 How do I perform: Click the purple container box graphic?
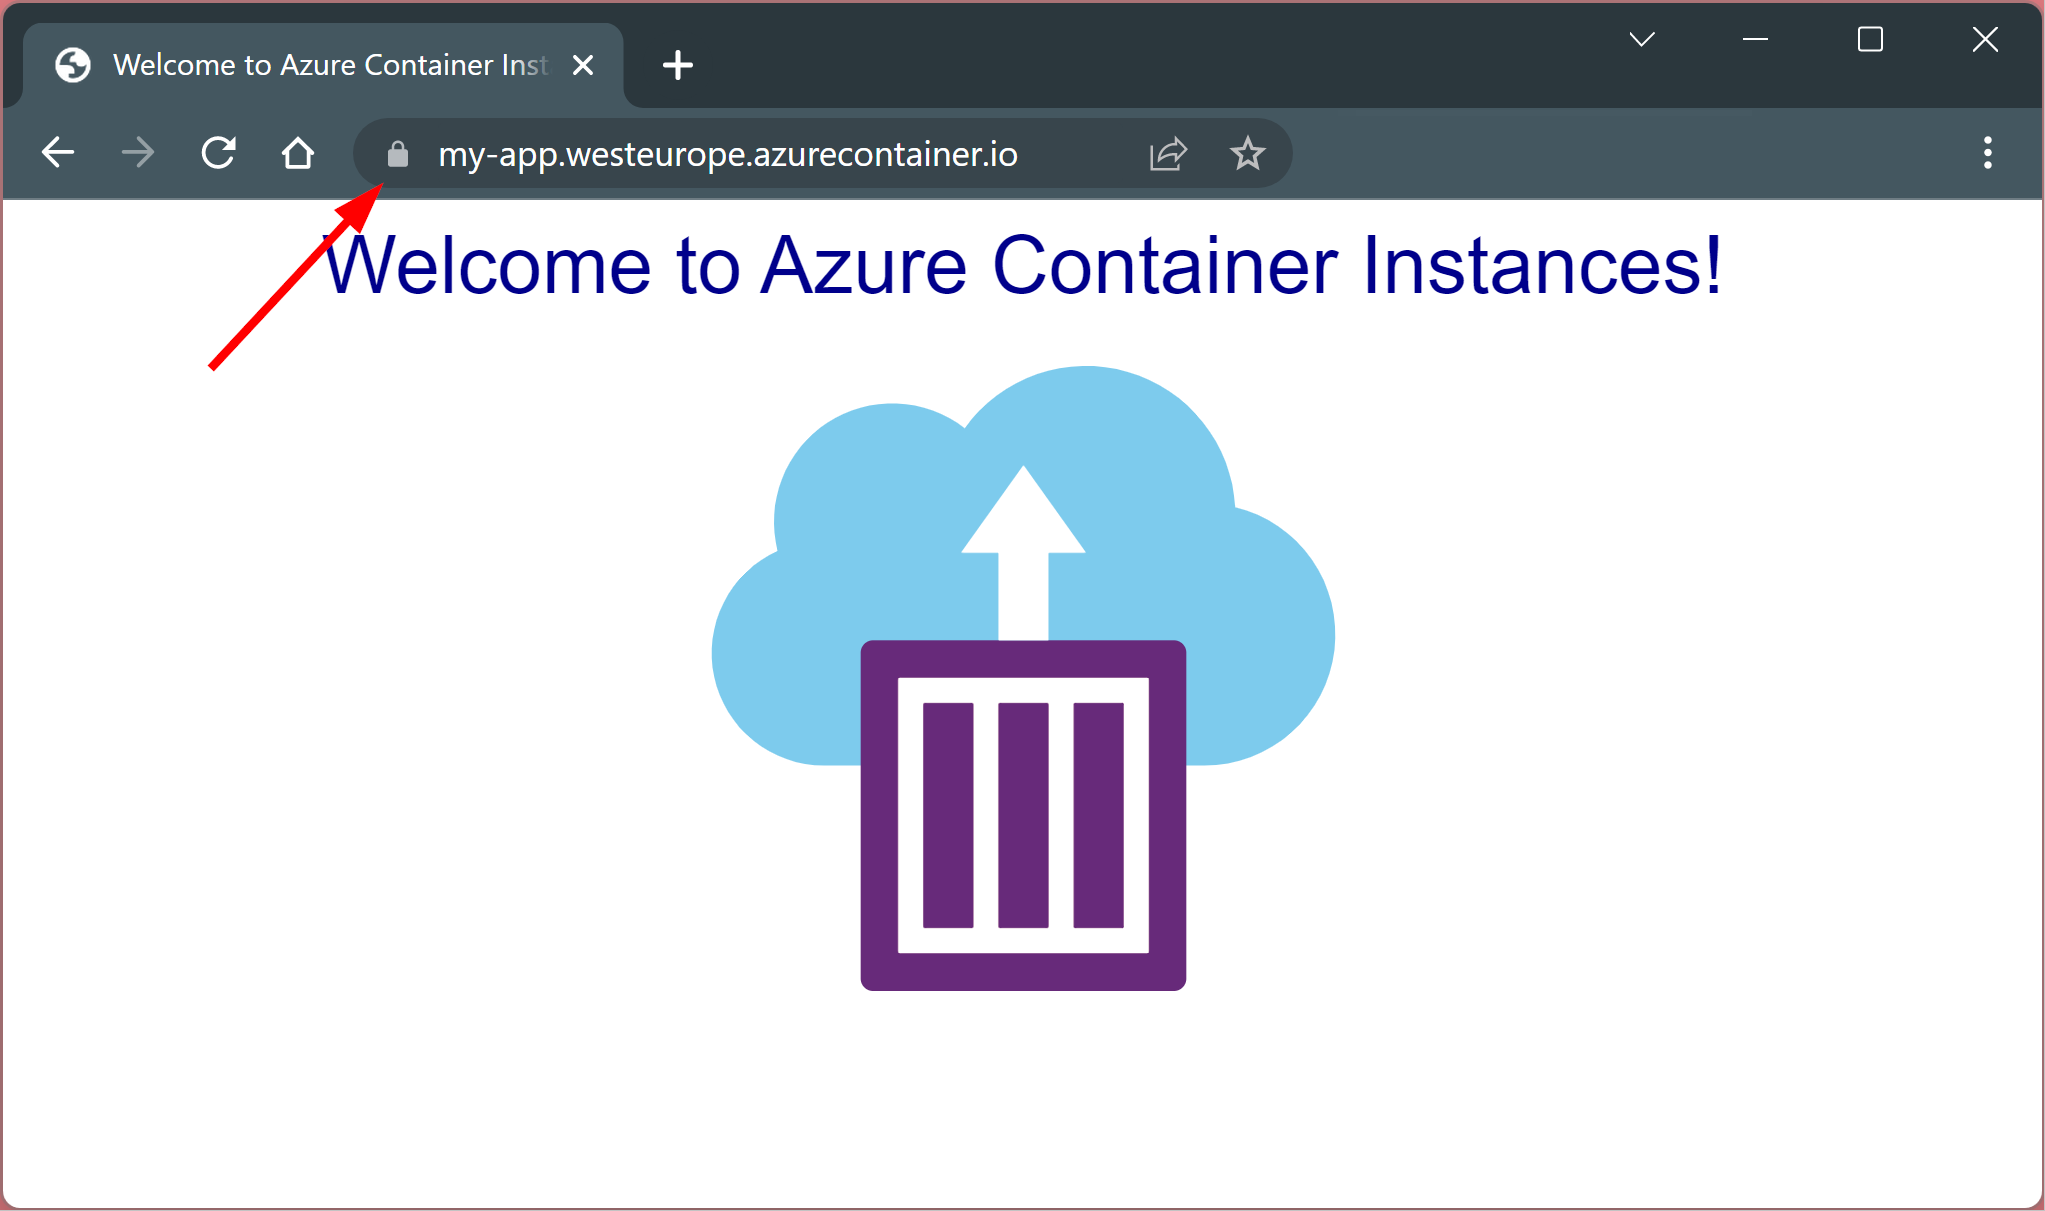(1023, 816)
